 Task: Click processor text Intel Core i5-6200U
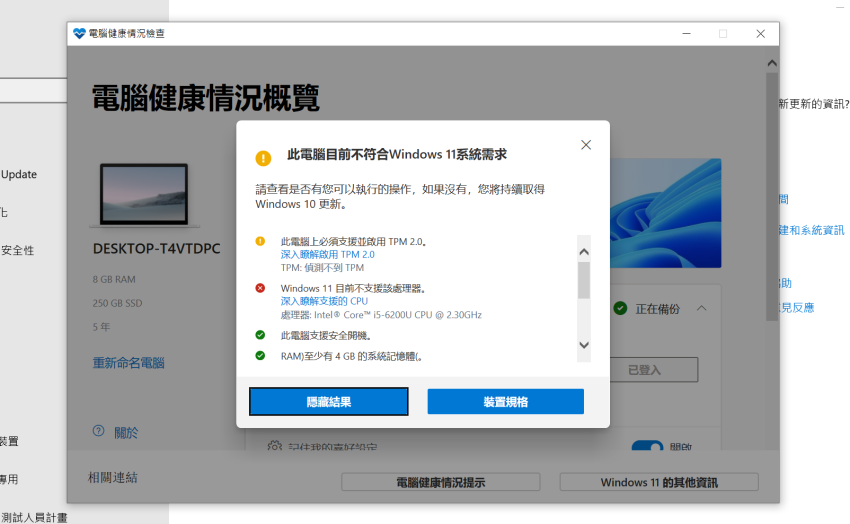381,315
